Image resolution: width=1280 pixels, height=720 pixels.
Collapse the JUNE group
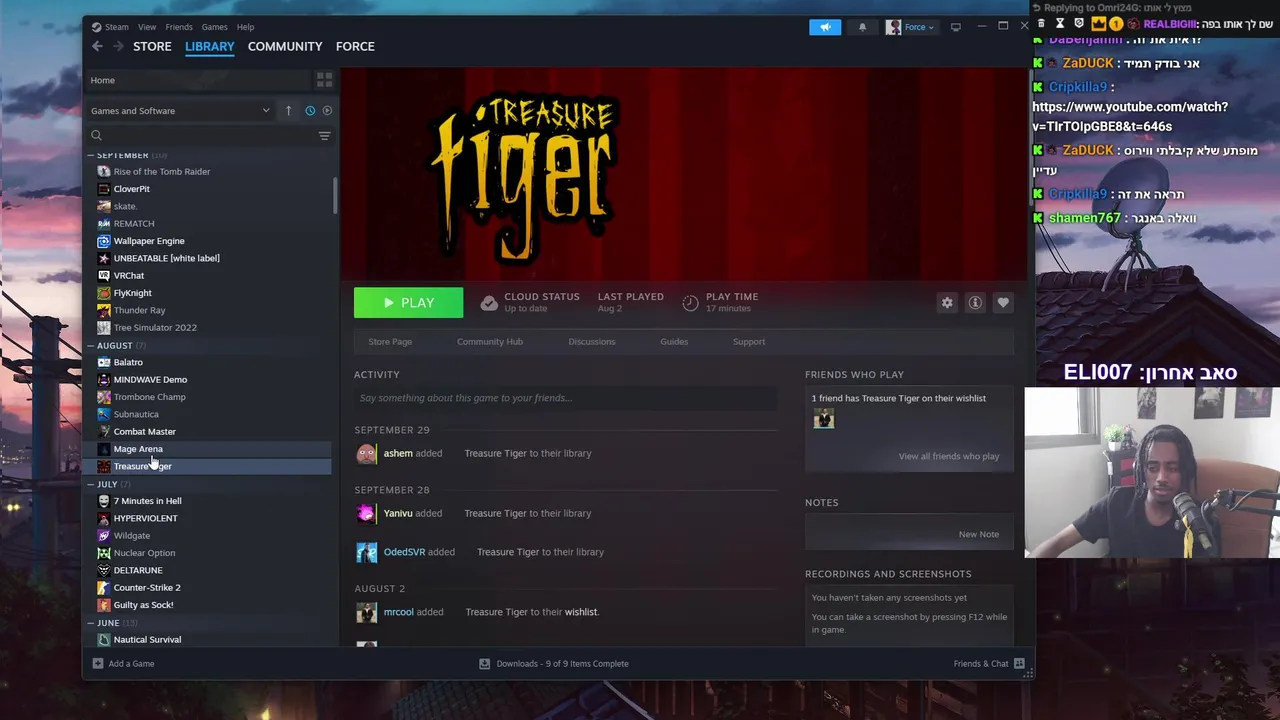point(91,623)
